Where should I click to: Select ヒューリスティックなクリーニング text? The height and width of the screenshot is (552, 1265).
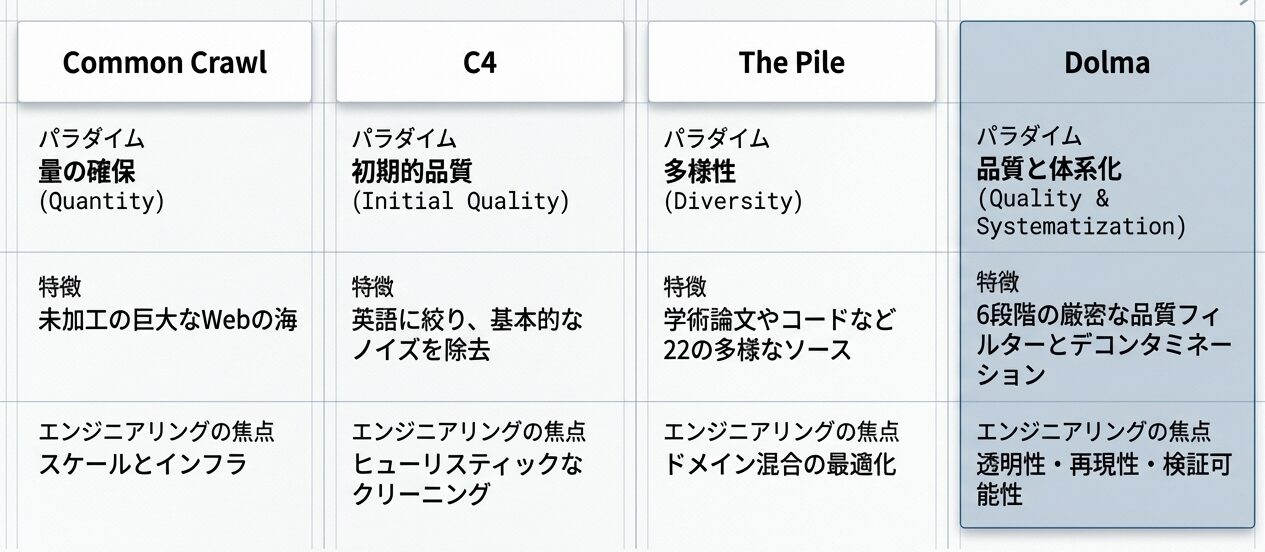(x=467, y=478)
